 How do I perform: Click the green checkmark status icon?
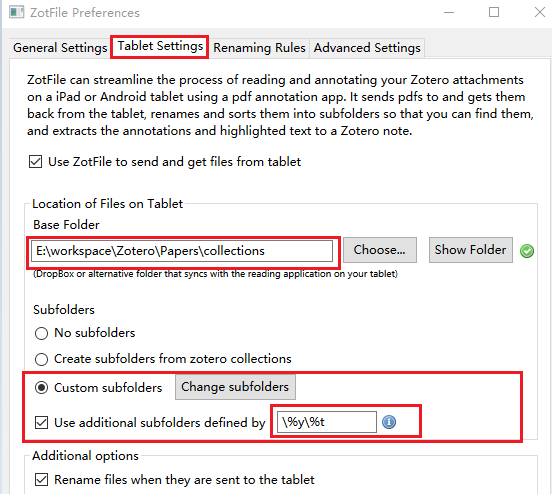point(527,251)
